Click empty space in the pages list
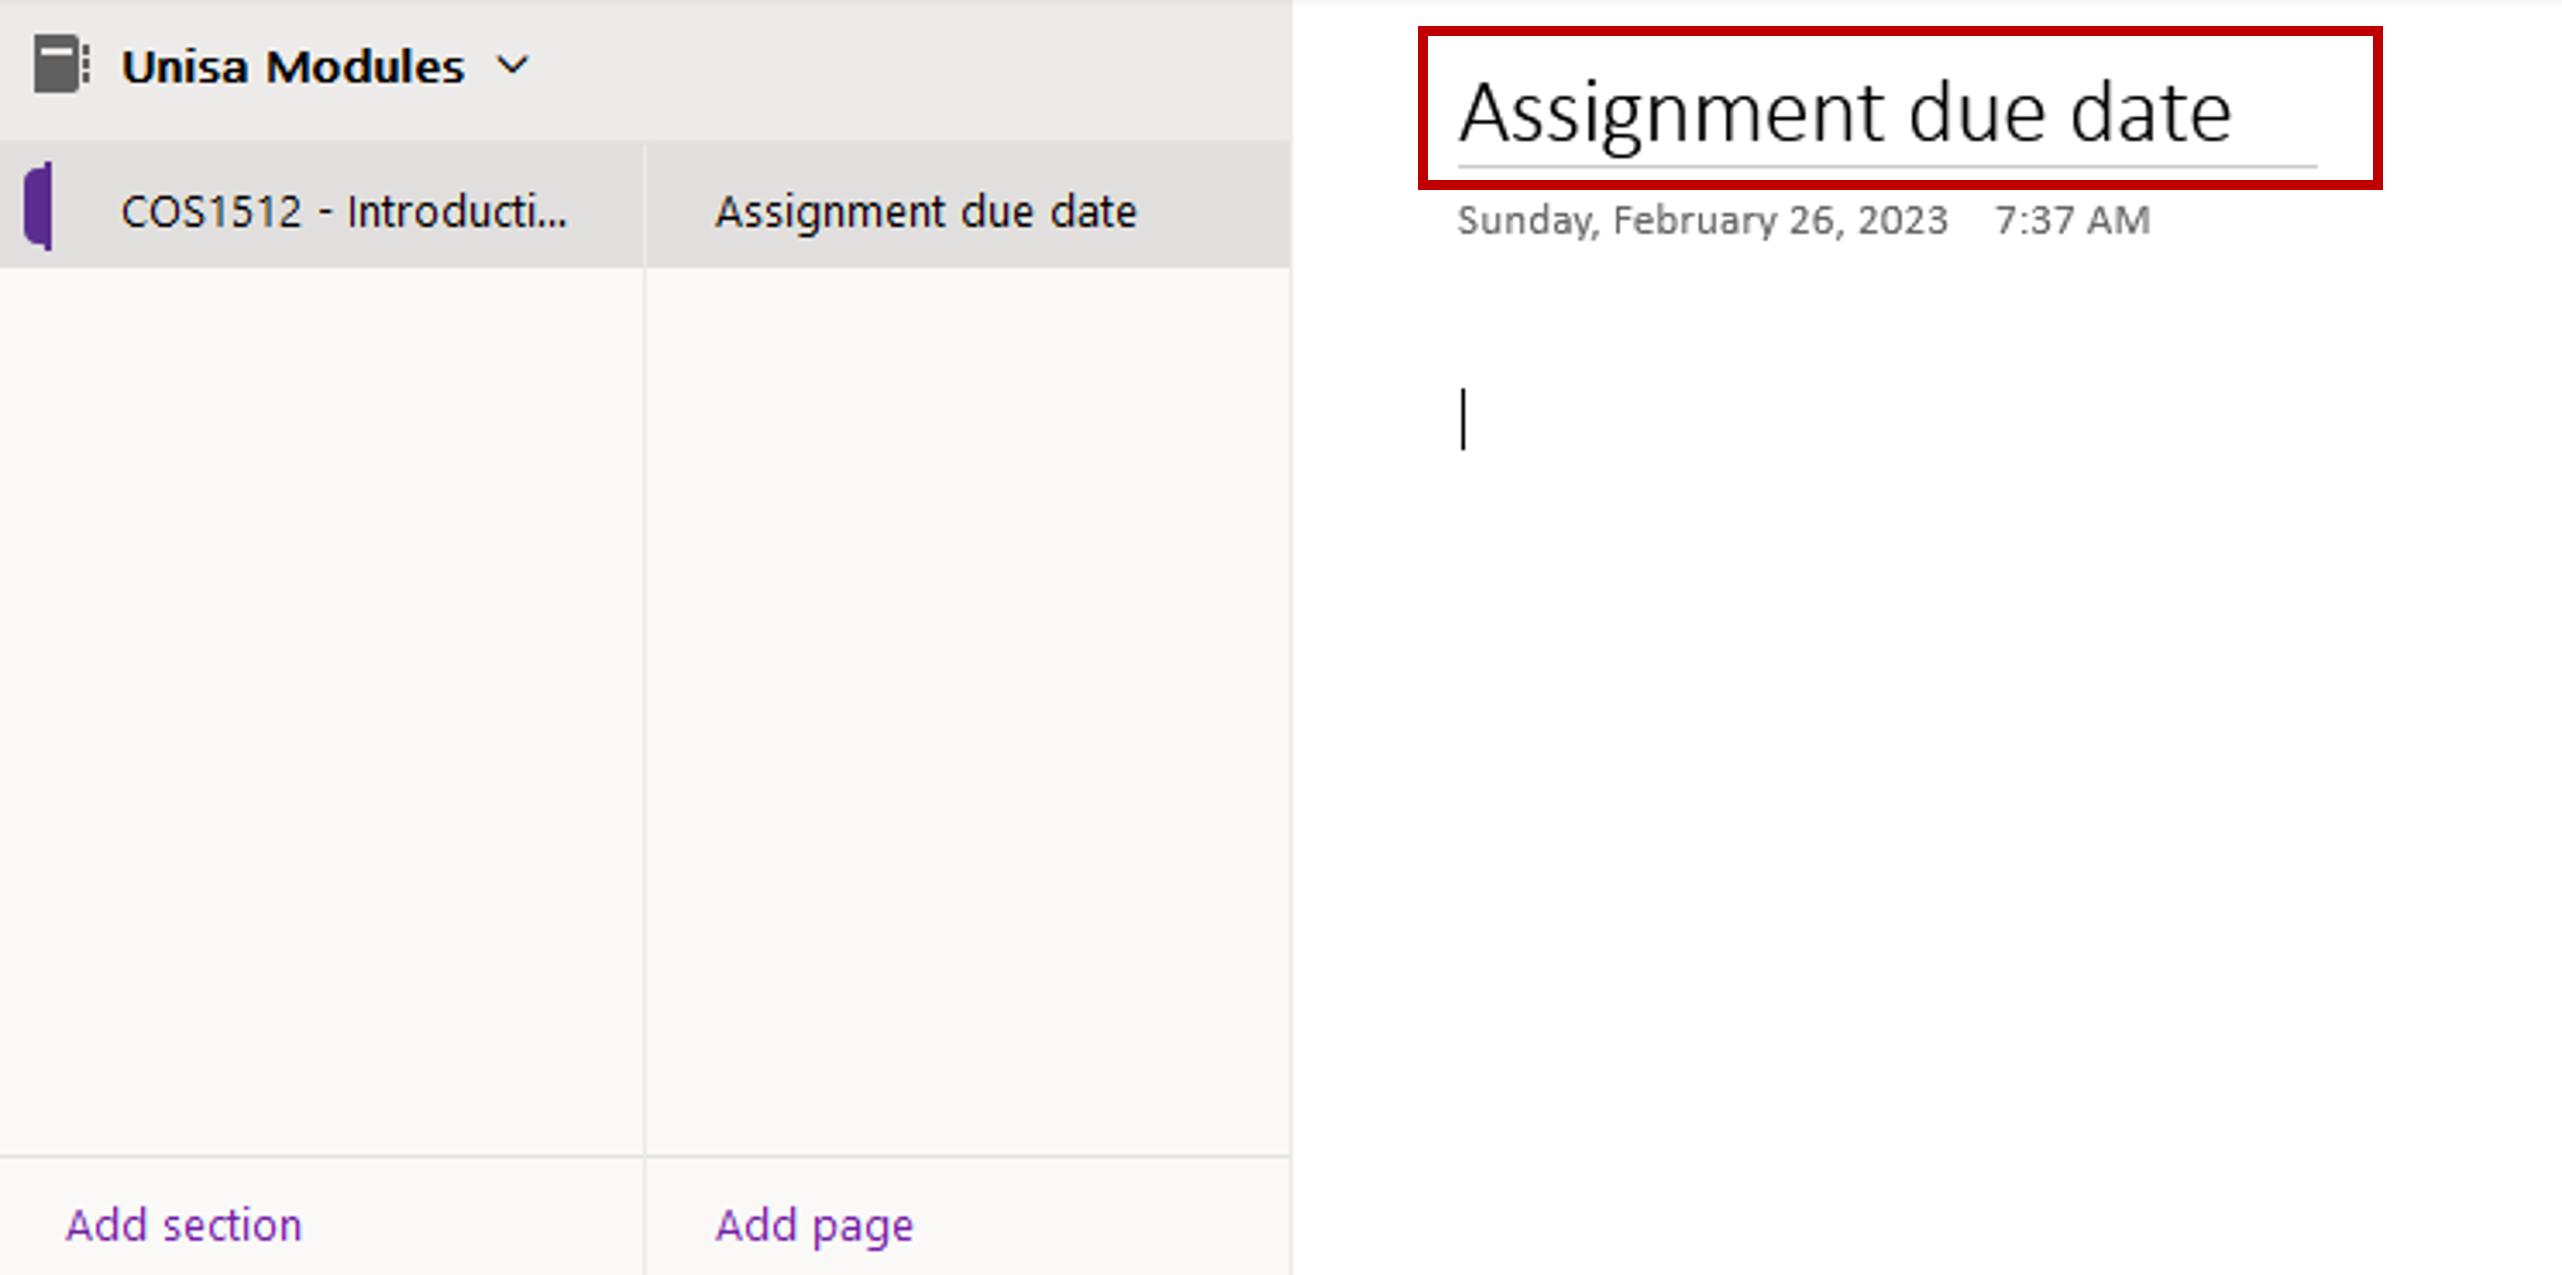The height and width of the screenshot is (1275, 2562). point(965,700)
